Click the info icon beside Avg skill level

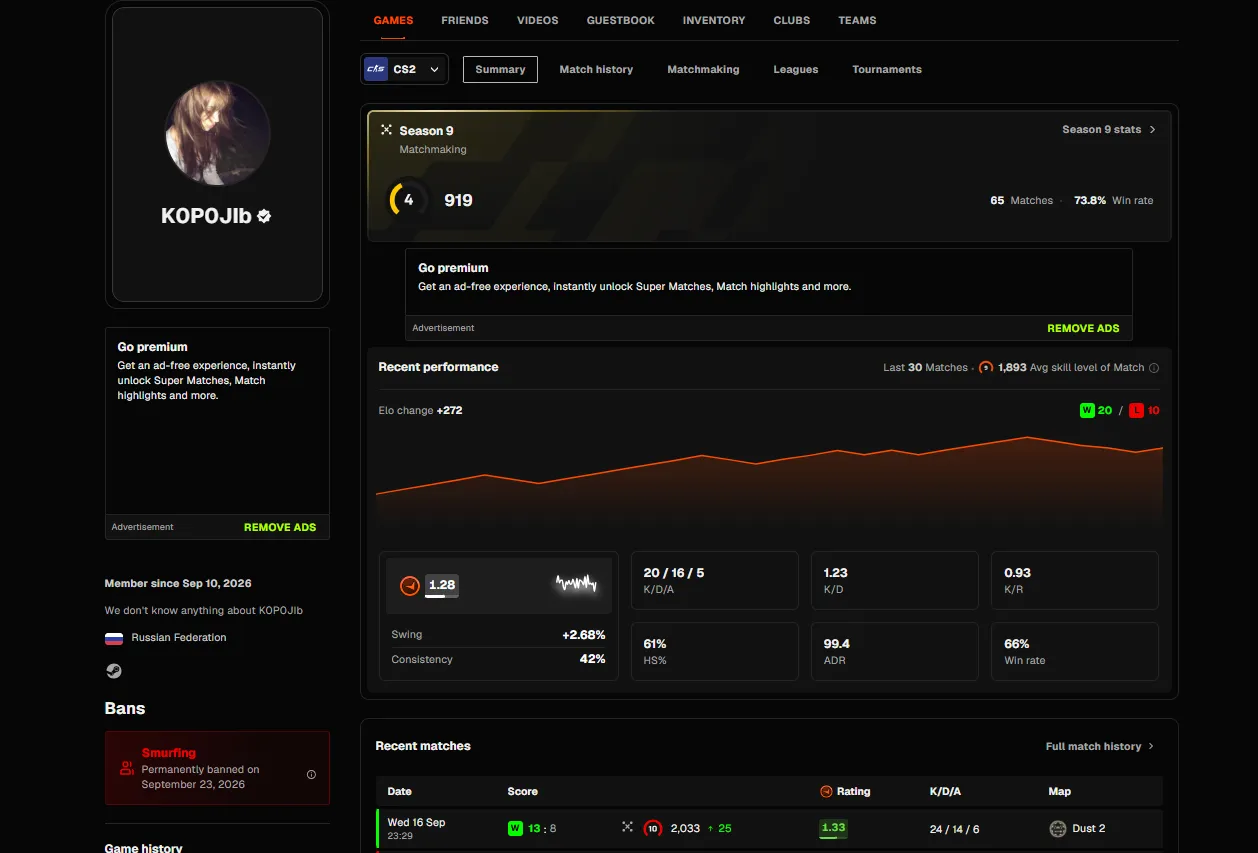pos(1154,368)
